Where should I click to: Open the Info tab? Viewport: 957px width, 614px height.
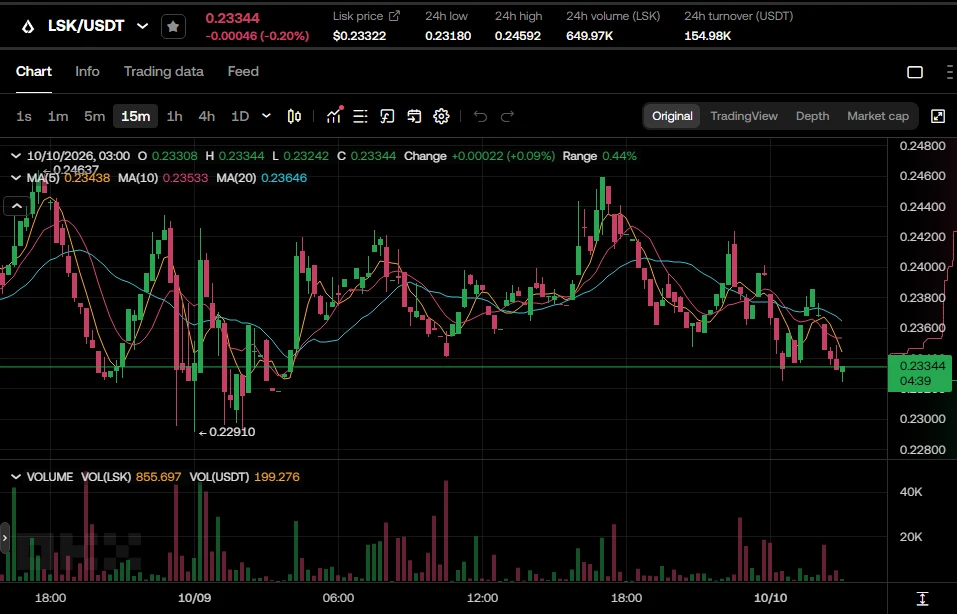(x=87, y=71)
